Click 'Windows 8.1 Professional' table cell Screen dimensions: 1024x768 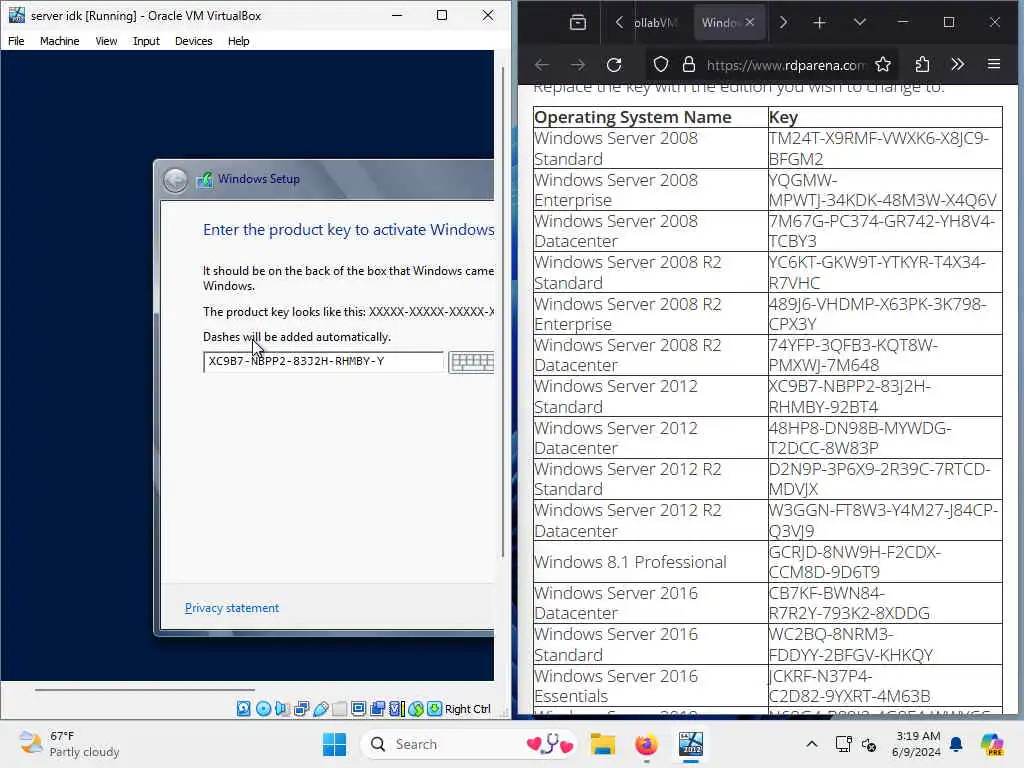(650, 562)
